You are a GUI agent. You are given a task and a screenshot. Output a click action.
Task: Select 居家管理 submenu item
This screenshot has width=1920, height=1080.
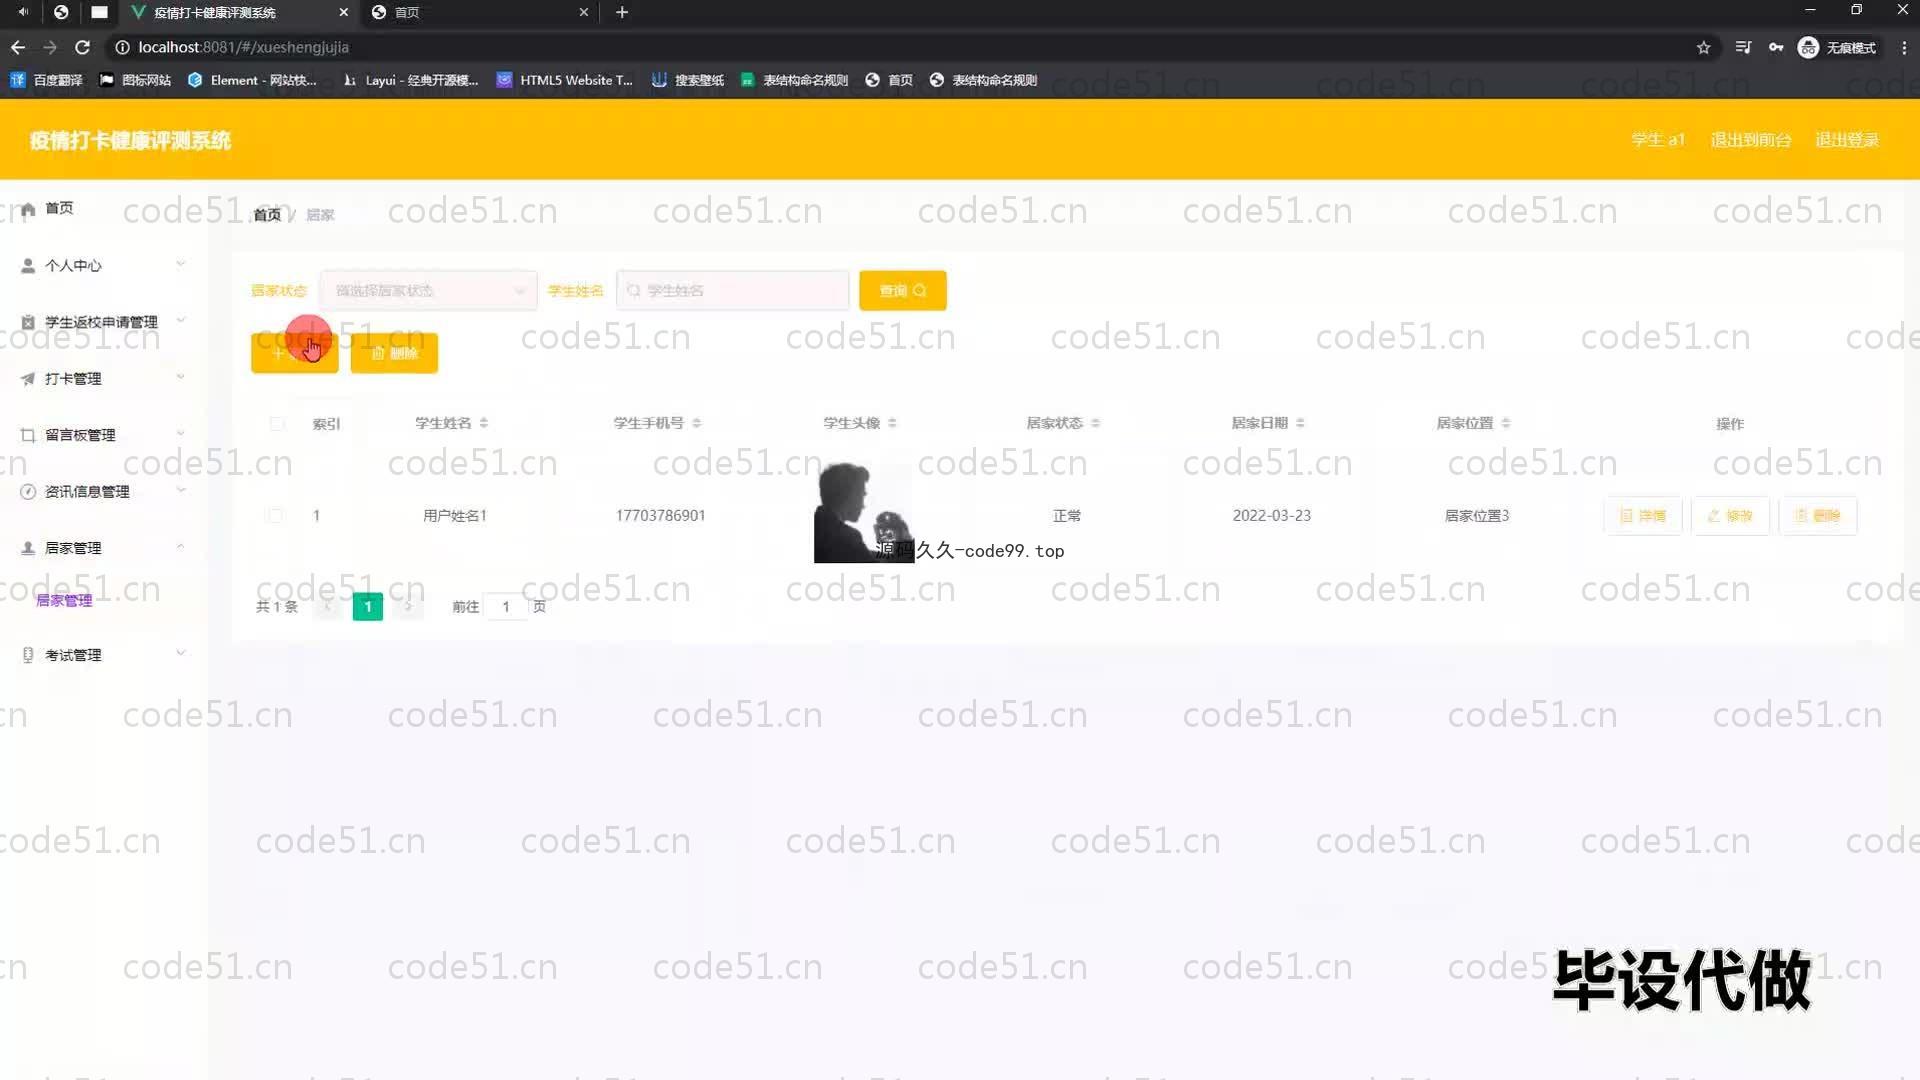pyautogui.click(x=64, y=600)
